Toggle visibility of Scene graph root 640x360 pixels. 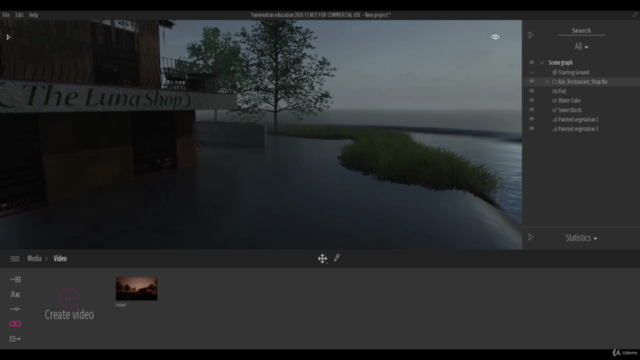pos(531,62)
